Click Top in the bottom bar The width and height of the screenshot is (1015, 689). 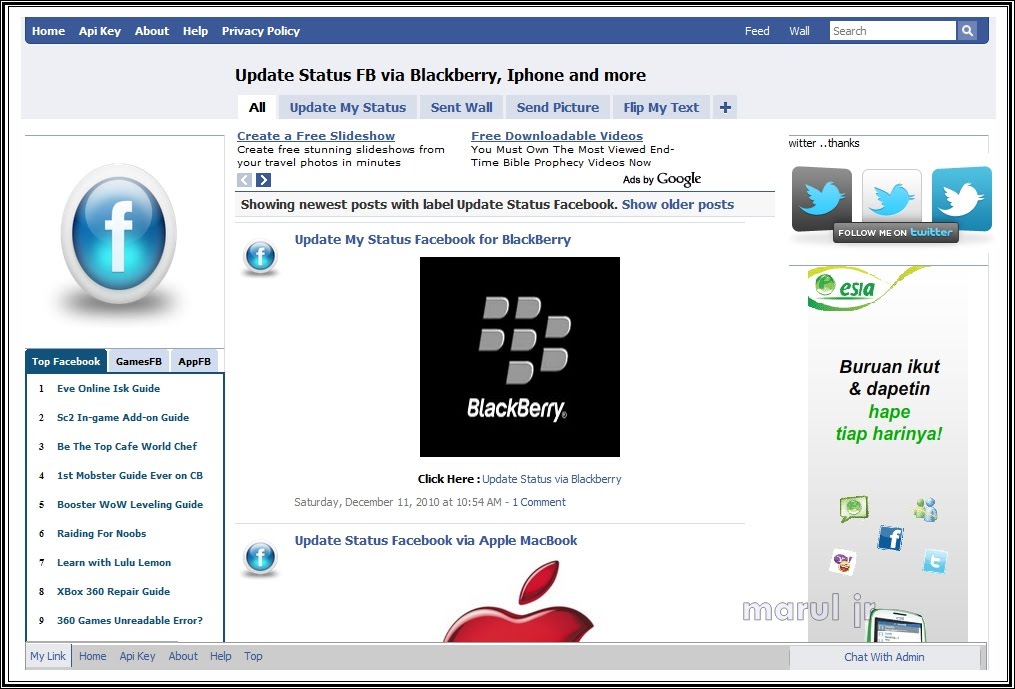coord(253,656)
